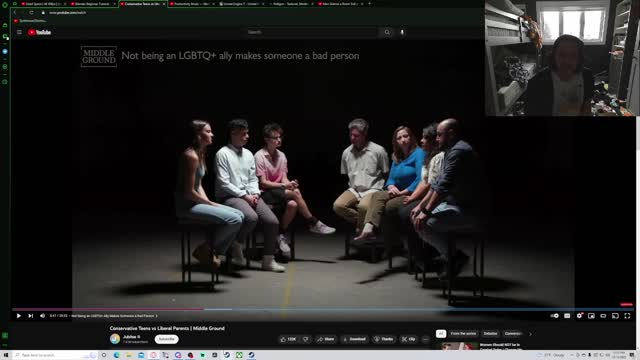The height and width of the screenshot is (360, 640).
Task: Toggle subtitles/closed captions button
Action: 567,316
